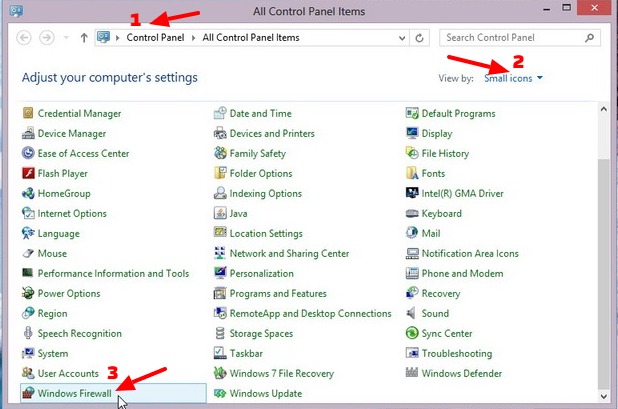The image size is (618, 409).
Task: Open the Power Options icon
Action: click(28, 293)
